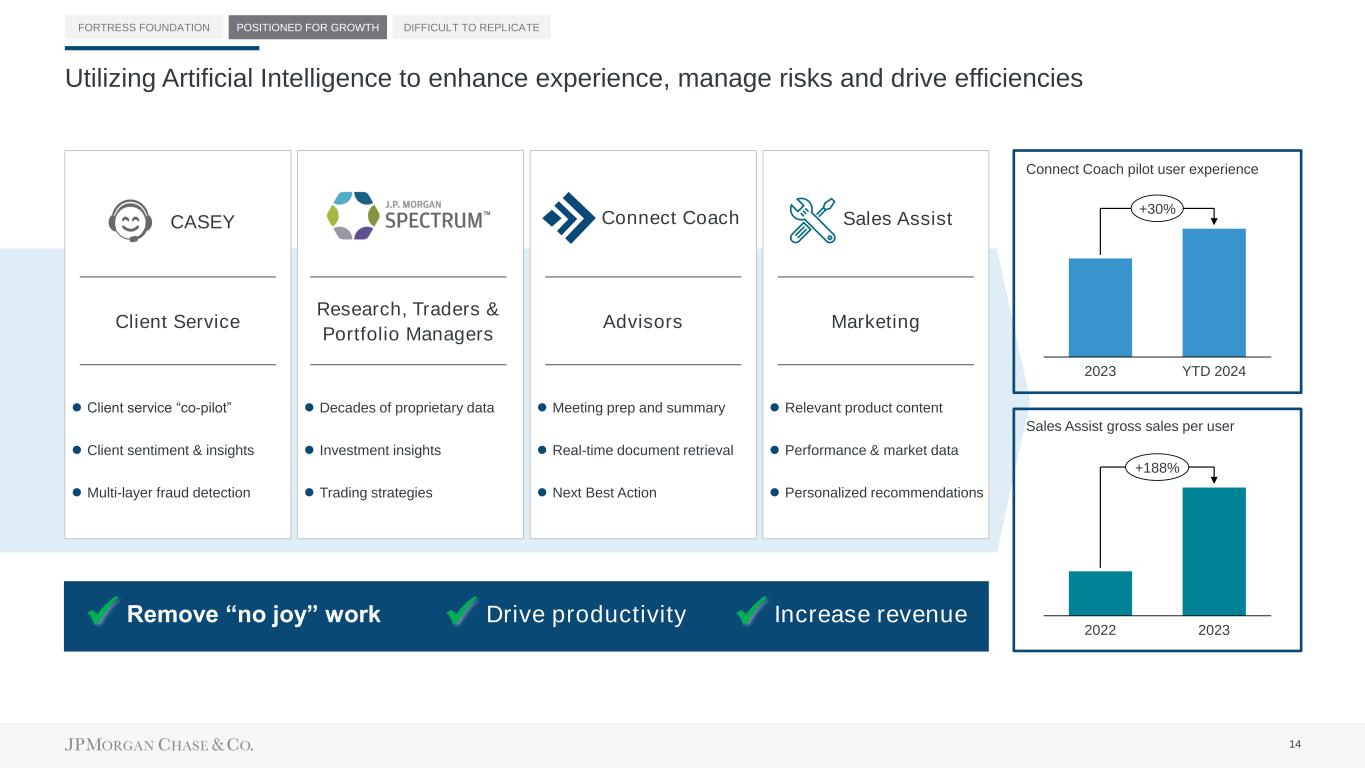
Task: Click the checkmark beside Drive productivity
Action: coord(461,613)
